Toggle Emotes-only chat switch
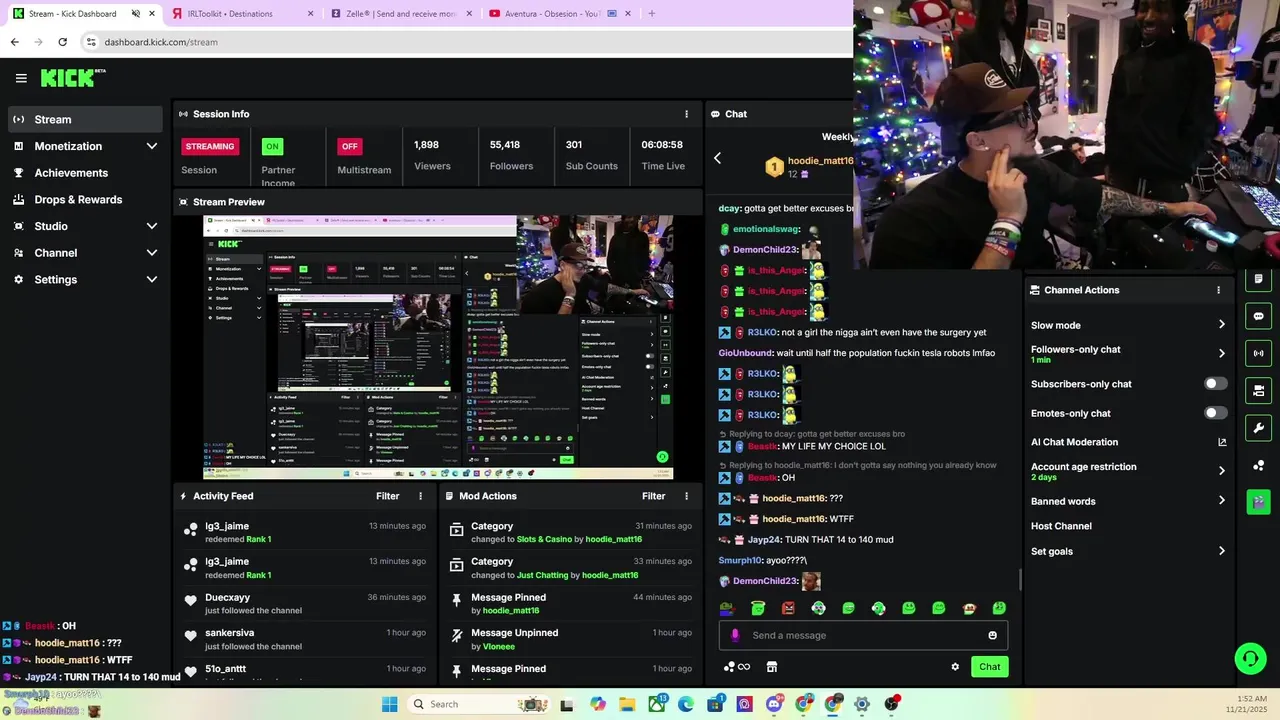The width and height of the screenshot is (1280, 720). click(x=1215, y=413)
